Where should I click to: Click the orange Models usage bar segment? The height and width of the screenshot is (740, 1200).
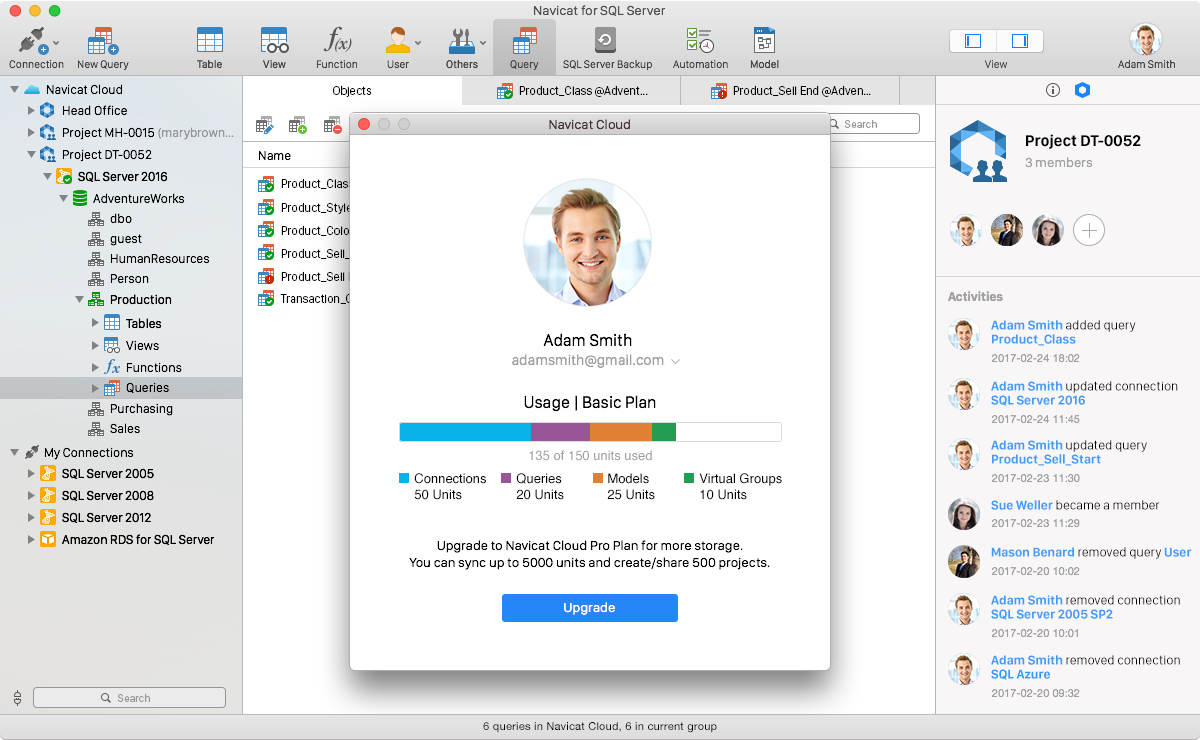[x=621, y=432]
